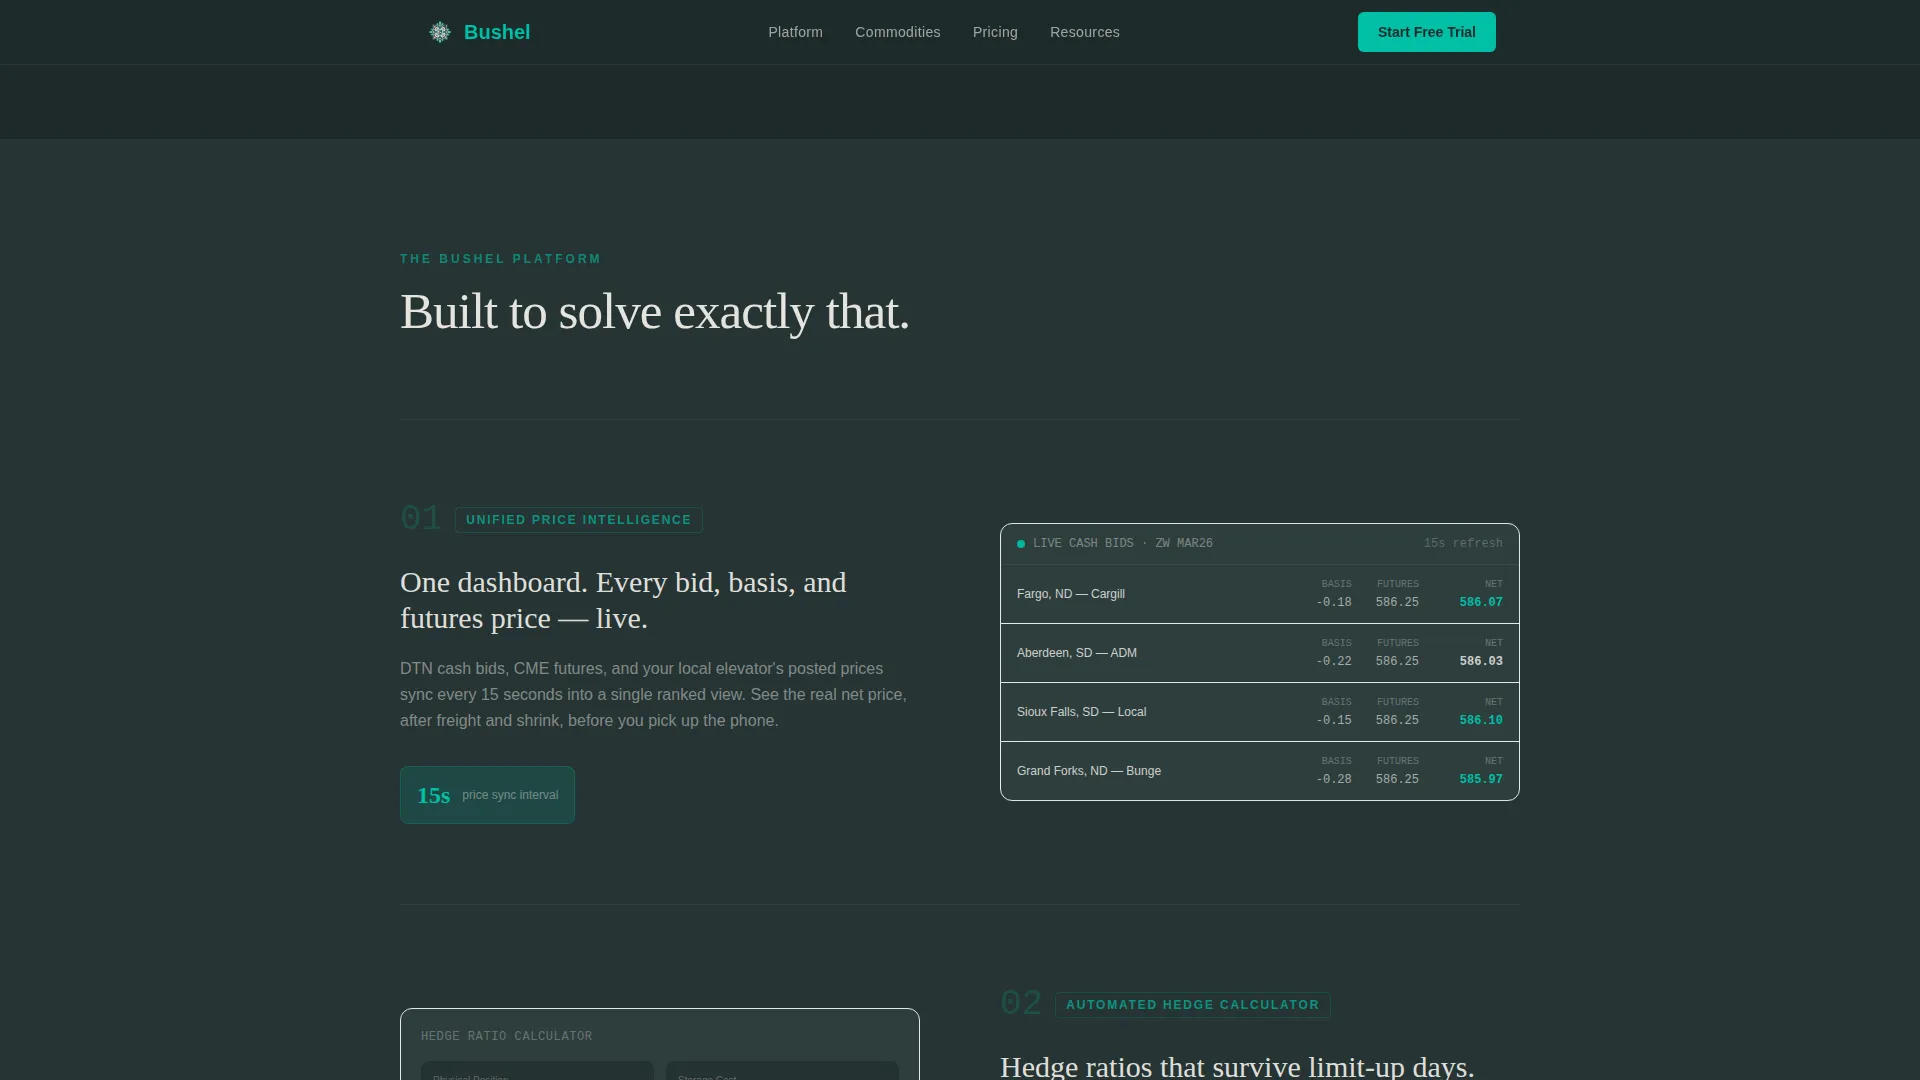The image size is (1920, 1080).
Task: Click the 'THE BUSHEL PLATFORM' eyebrow label
Action: [500, 259]
